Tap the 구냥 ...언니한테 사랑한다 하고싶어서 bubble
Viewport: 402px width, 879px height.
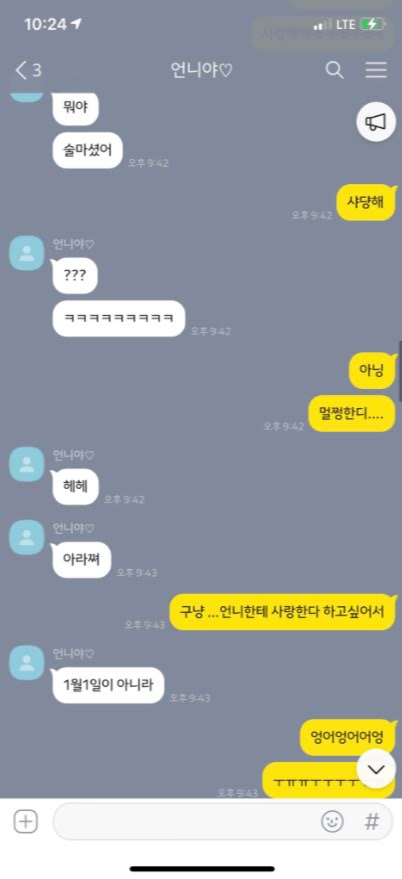coord(283,612)
